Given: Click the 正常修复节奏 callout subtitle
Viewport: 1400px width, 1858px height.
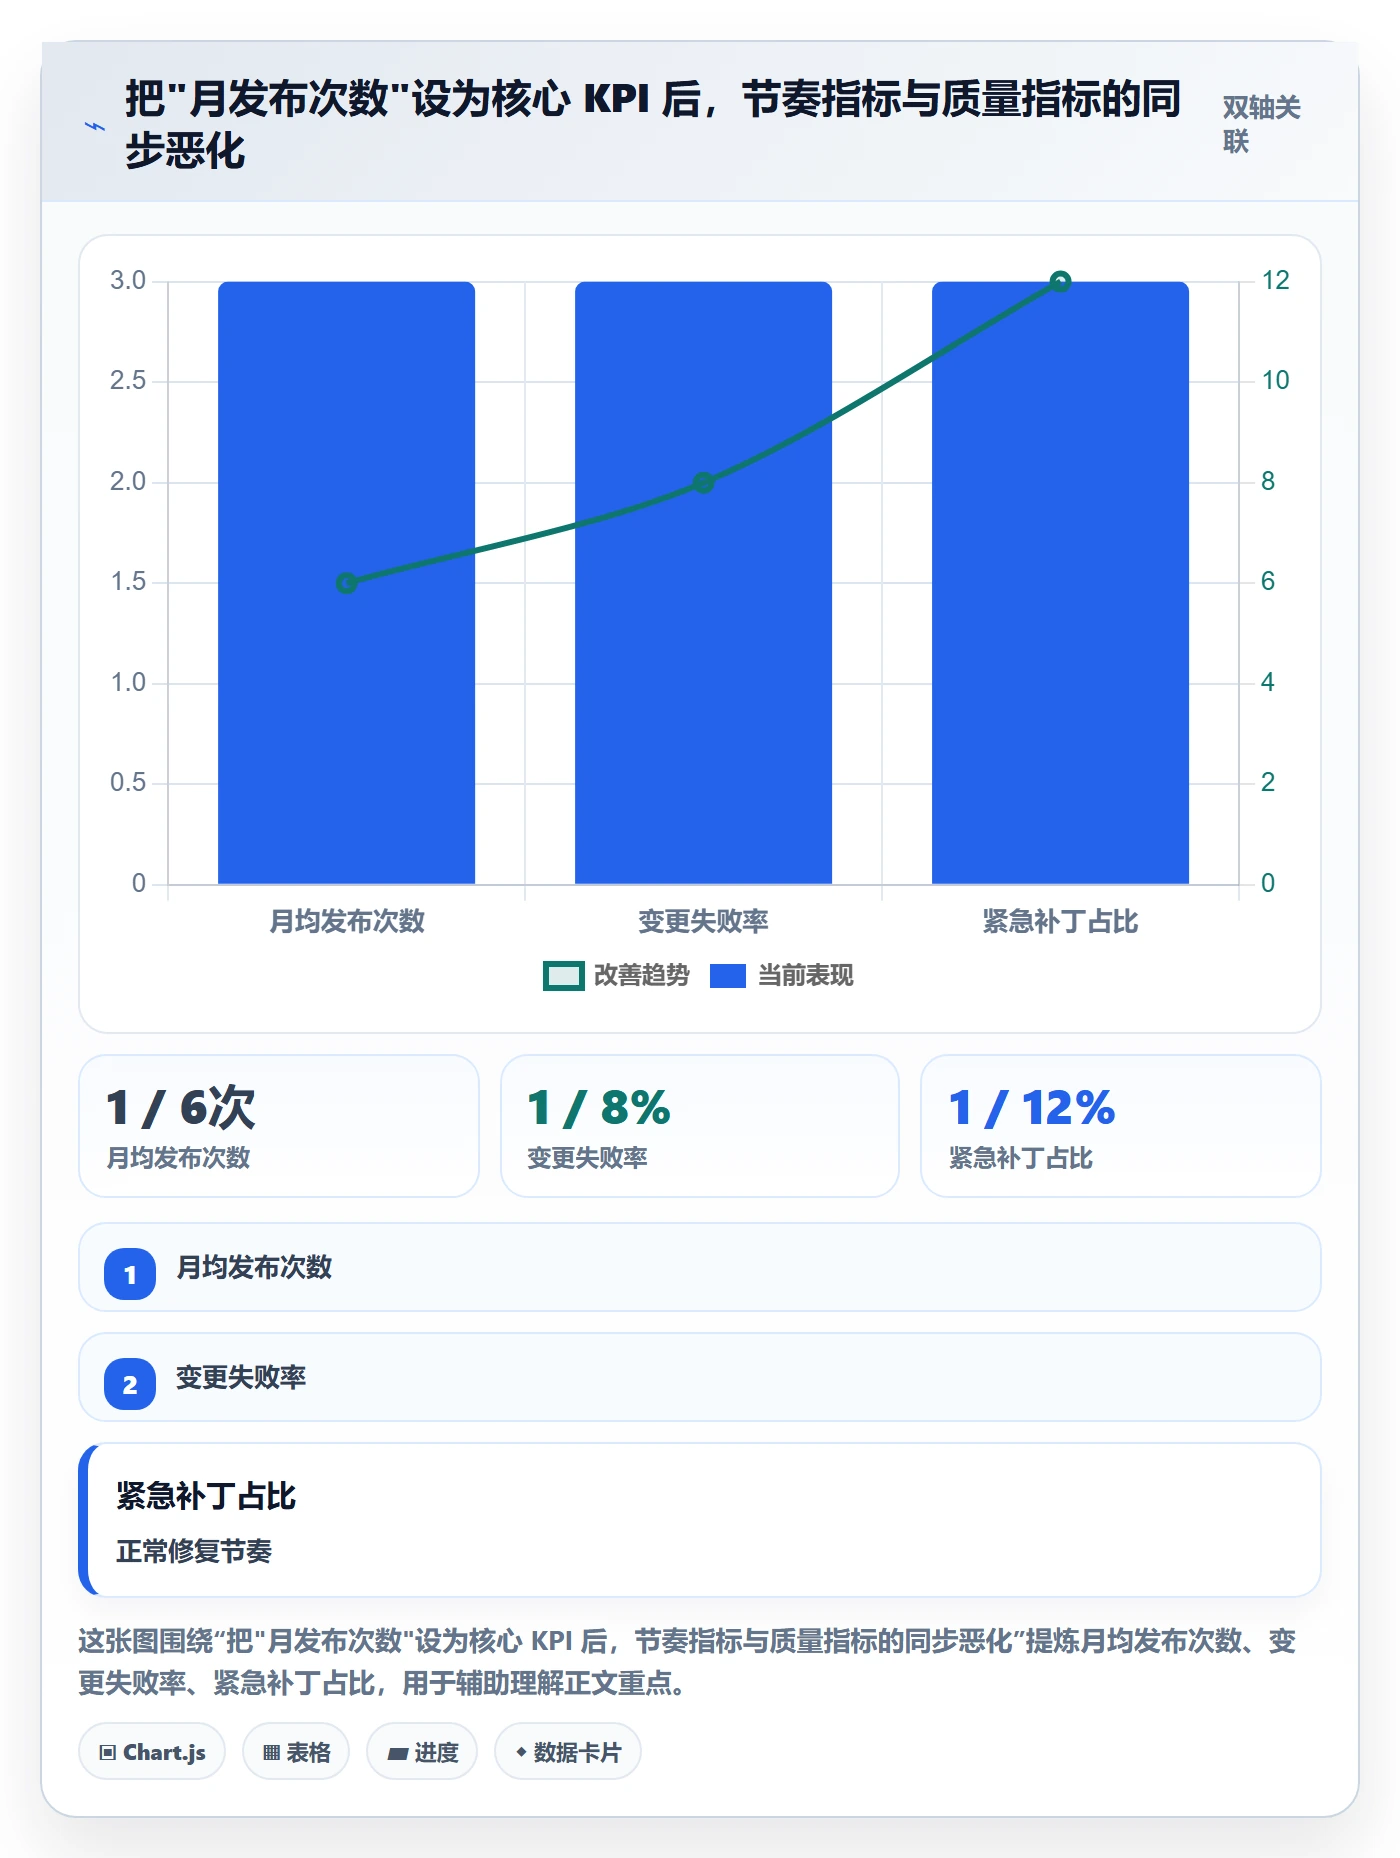Looking at the screenshot, I should [194, 1551].
